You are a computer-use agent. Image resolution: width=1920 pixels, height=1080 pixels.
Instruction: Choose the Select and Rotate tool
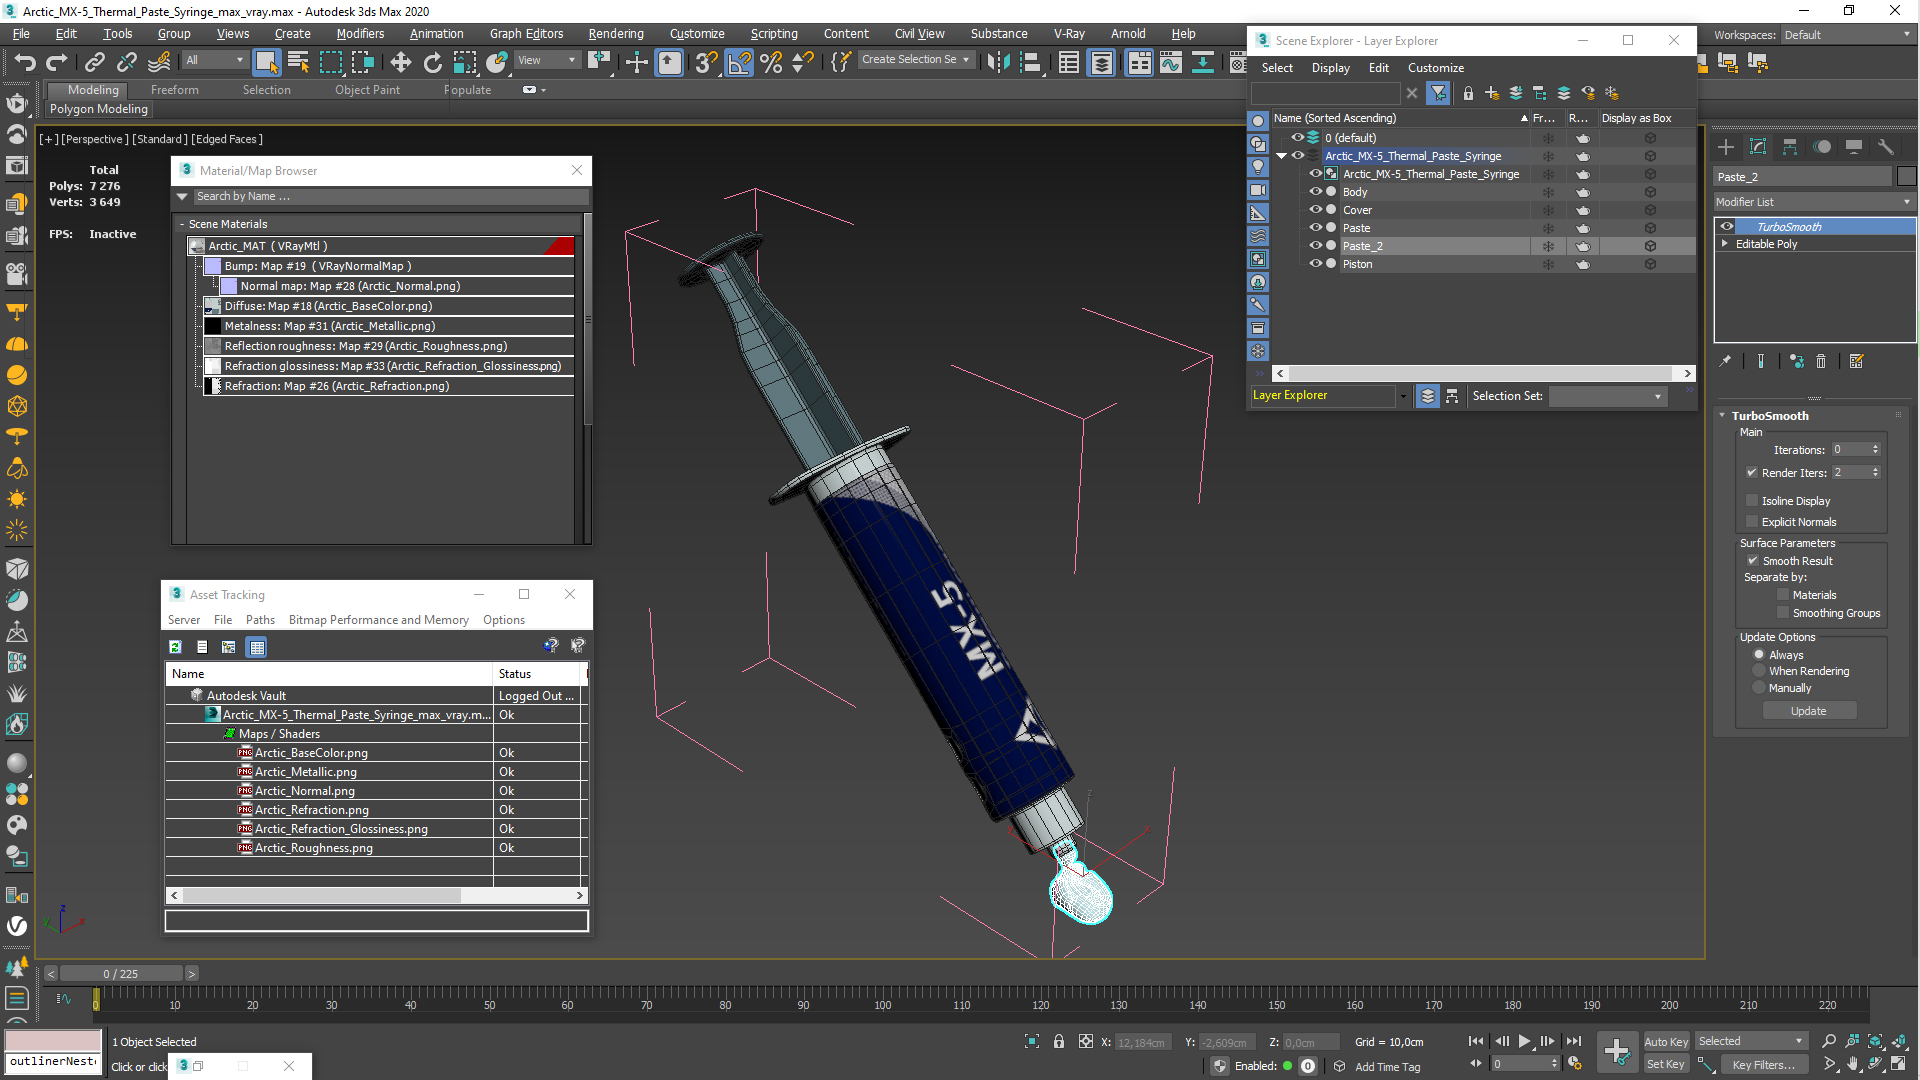432,62
